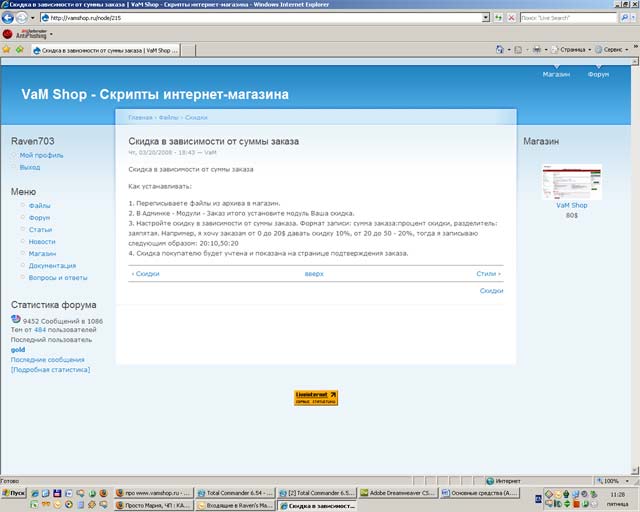Open the Мой профиль link
The width and height of the screenshot is (640, 512).
(41, 155)
